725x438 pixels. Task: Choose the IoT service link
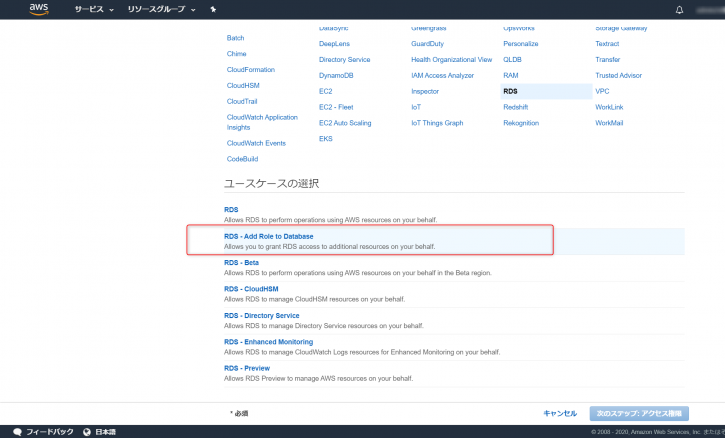[416, 107]
